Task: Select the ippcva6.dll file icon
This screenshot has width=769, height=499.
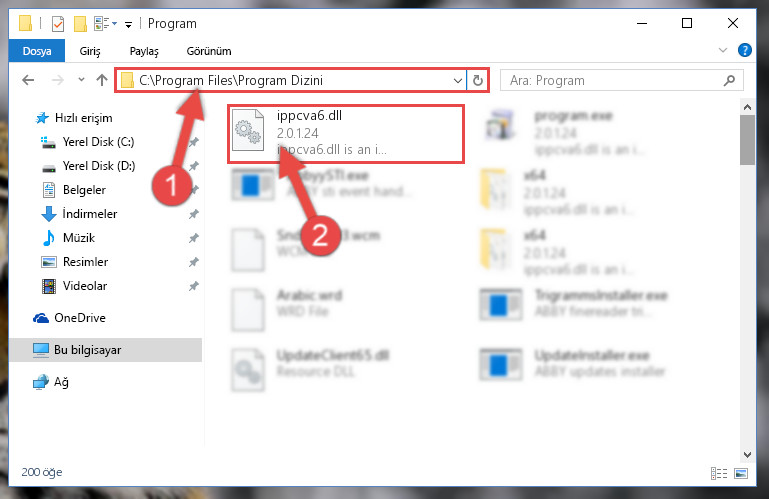Action: point(248,130)
